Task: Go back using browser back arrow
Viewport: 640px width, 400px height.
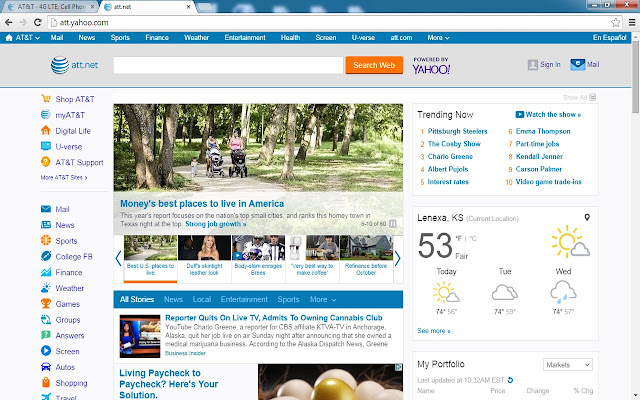Action: (x=9, y=22)
